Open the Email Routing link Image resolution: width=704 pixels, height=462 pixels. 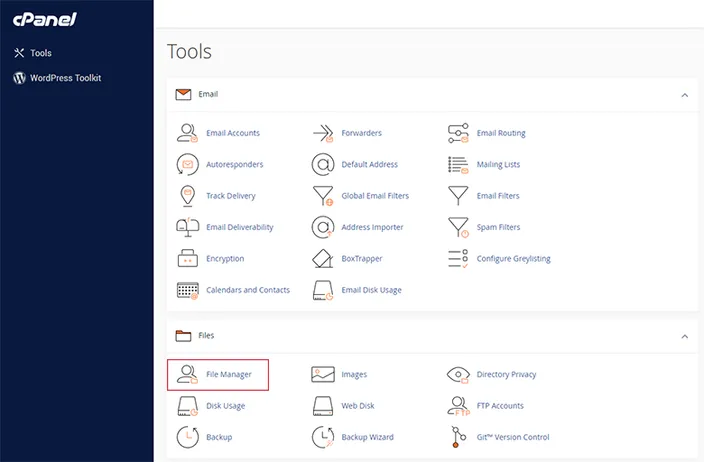tap(501, 133)
